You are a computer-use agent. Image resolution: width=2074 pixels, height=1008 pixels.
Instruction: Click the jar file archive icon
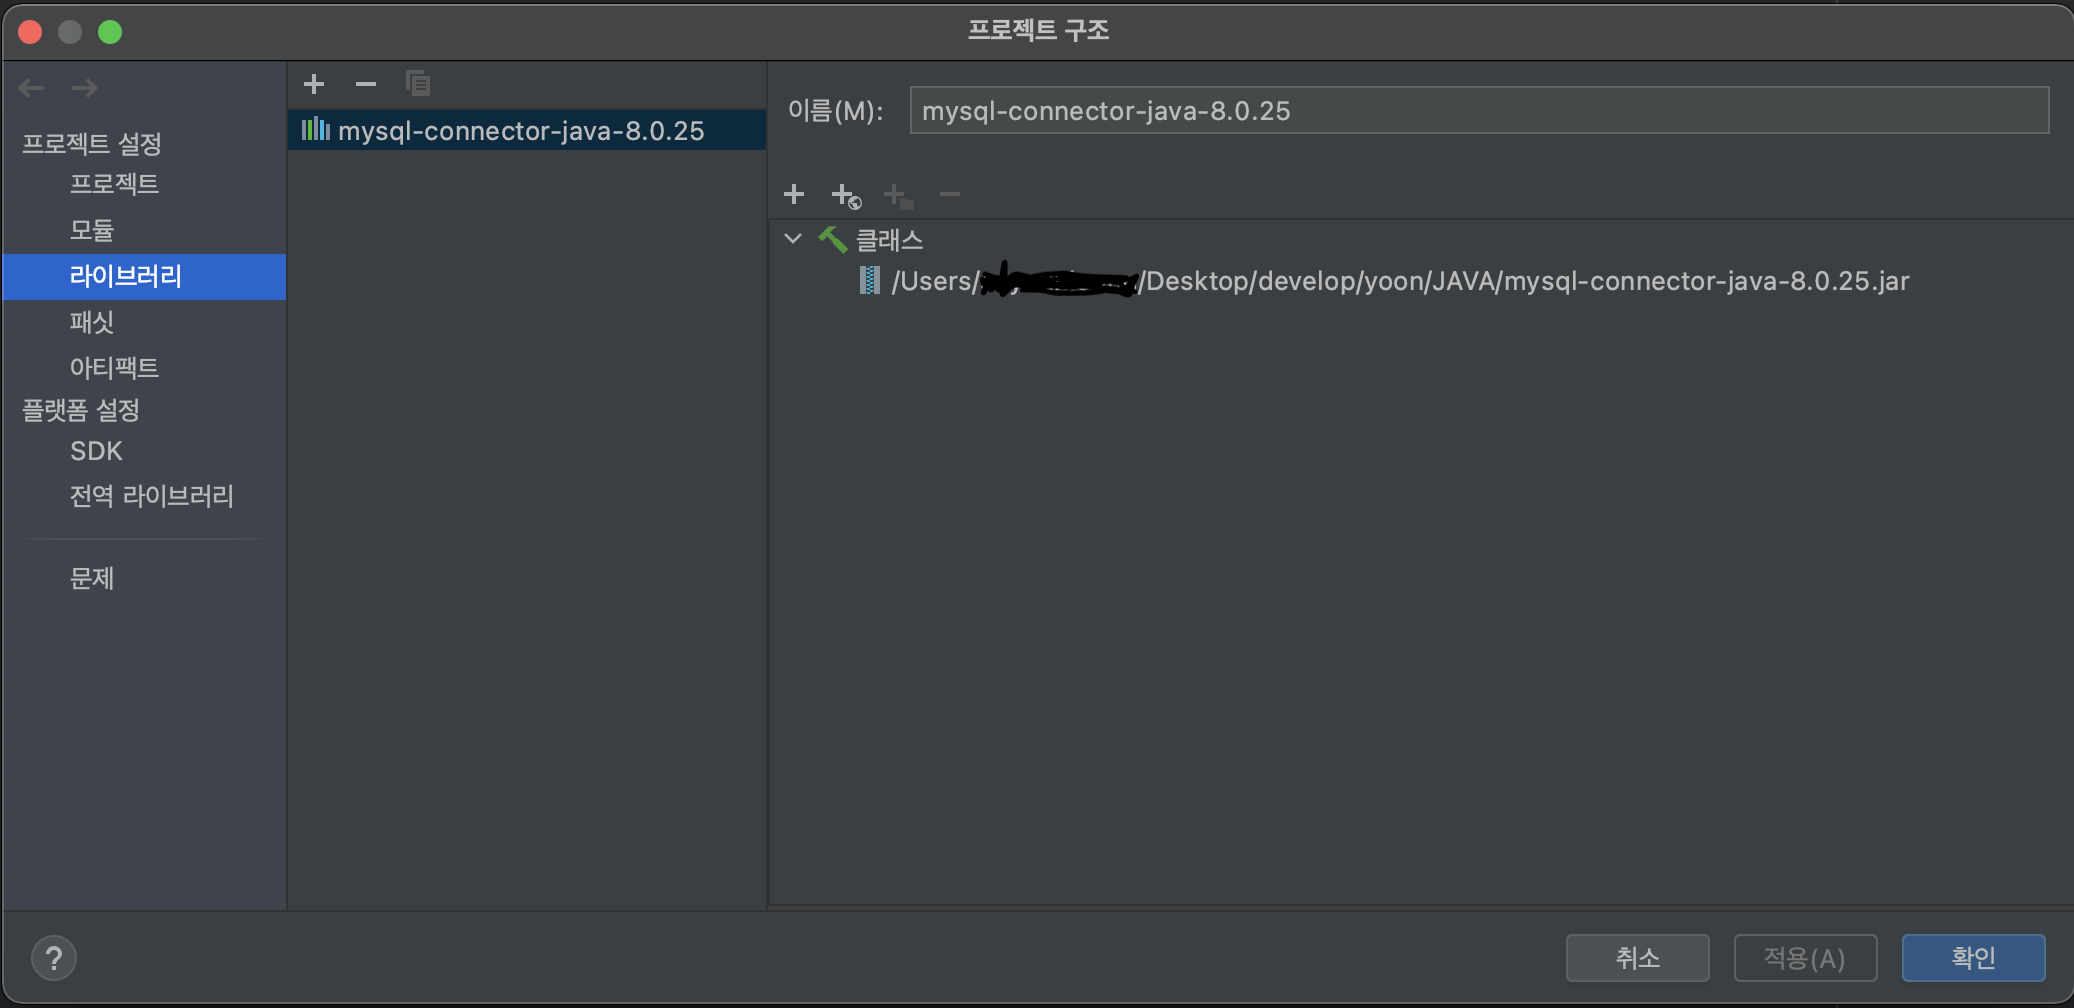point(870,281)
